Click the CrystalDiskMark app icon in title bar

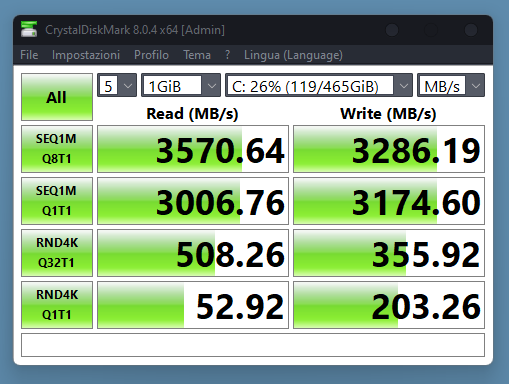click(29, 29)
